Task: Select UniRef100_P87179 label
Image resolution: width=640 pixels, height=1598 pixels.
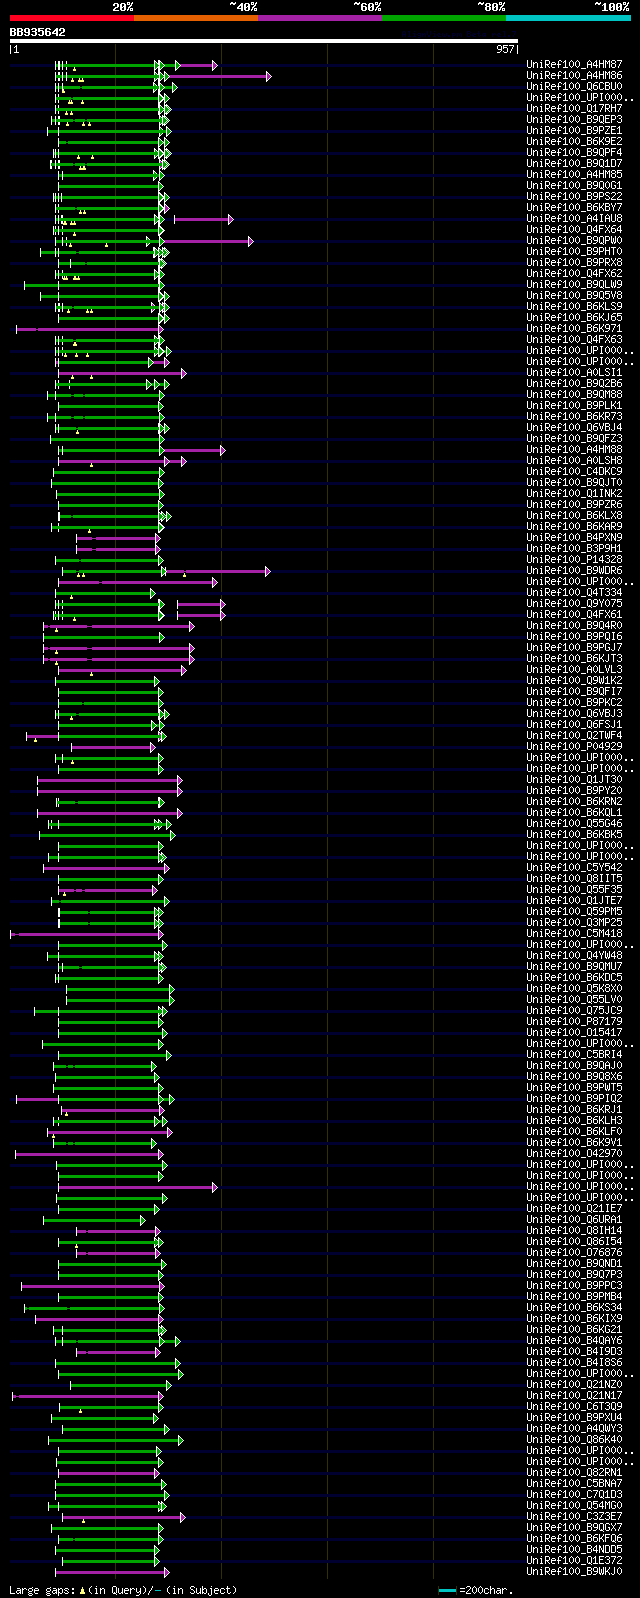Action: coord(574,1022)
